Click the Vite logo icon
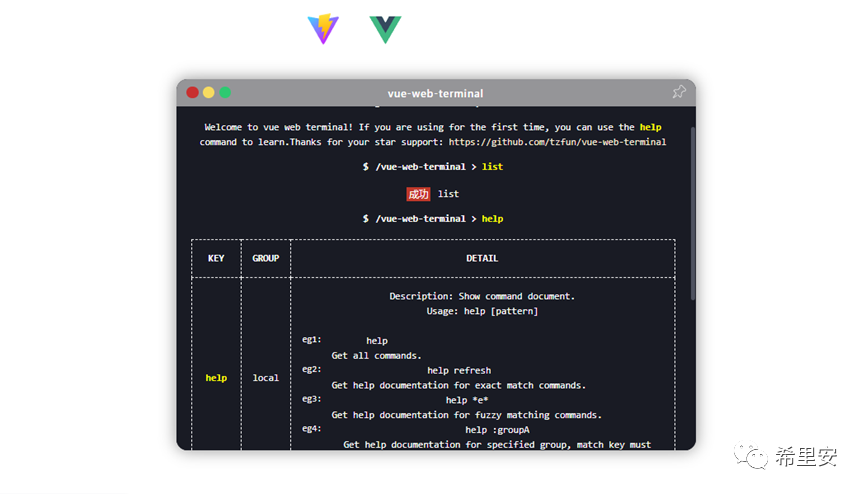865x494 pixels. [323, 29]
